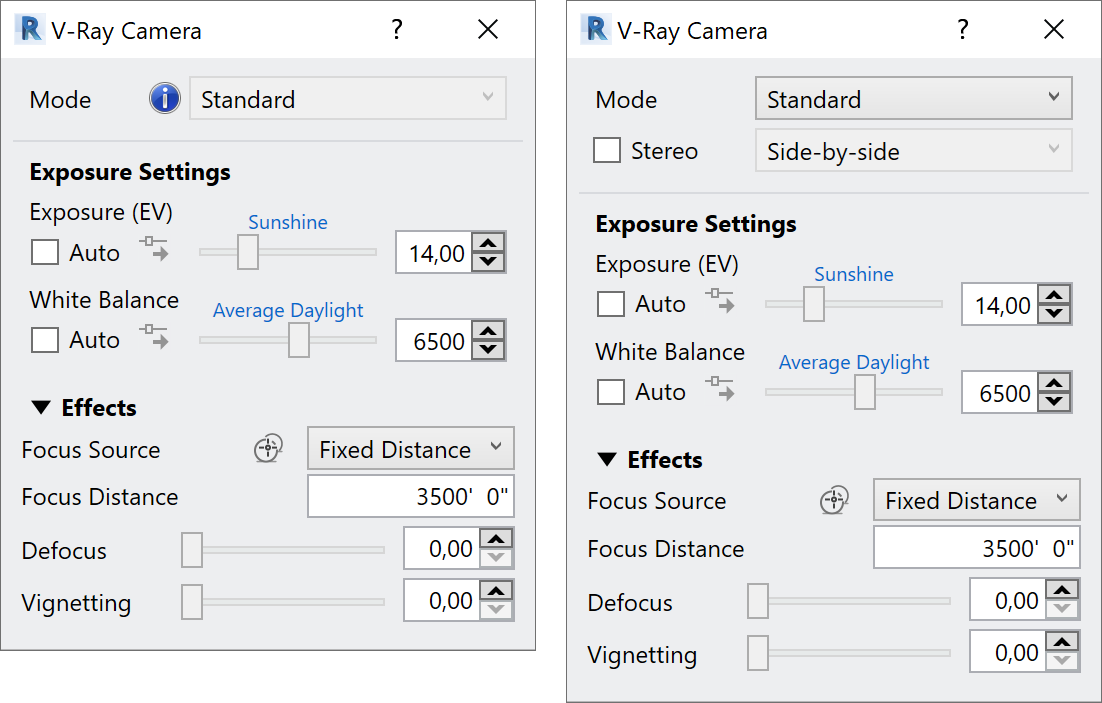Open the Mode dropdown in the right dialog
The width and height of the screenshot is (1102, 703).
(x=914, y=98)
